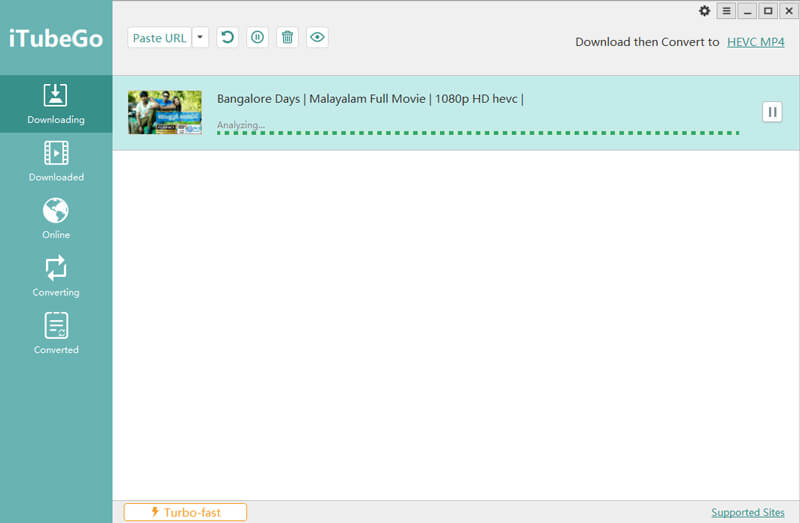The width and height of the screenshot is (800, 523).
Task: Click the 'Download then Convert to' label
Action: point(647,42)
